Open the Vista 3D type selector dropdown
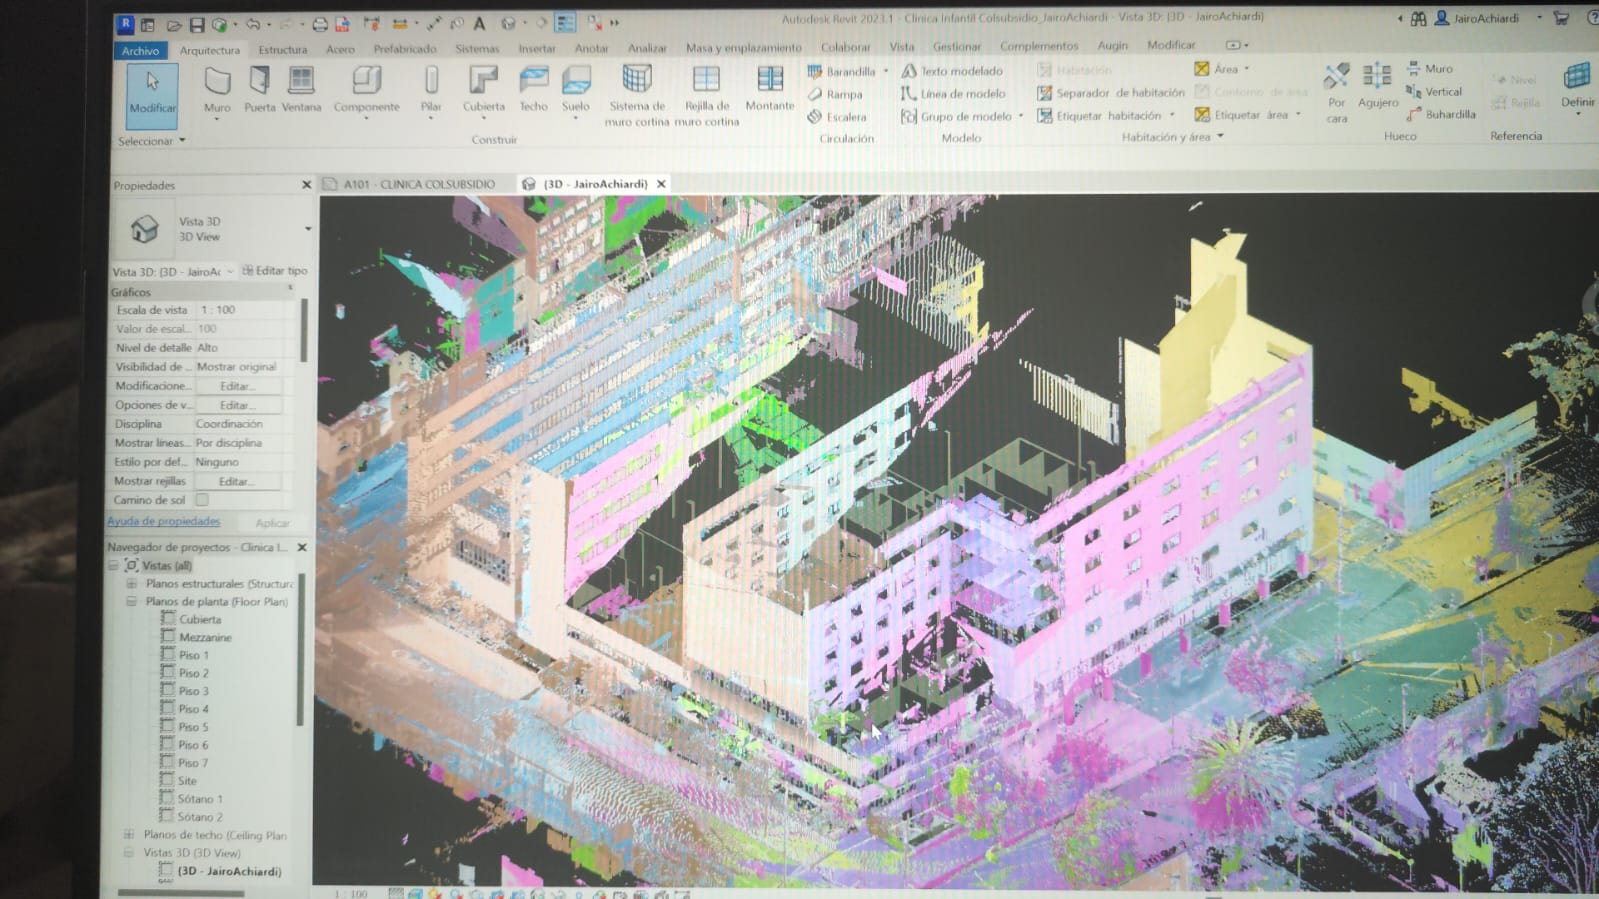This screenshot has height=899, width=1599. 307,229
